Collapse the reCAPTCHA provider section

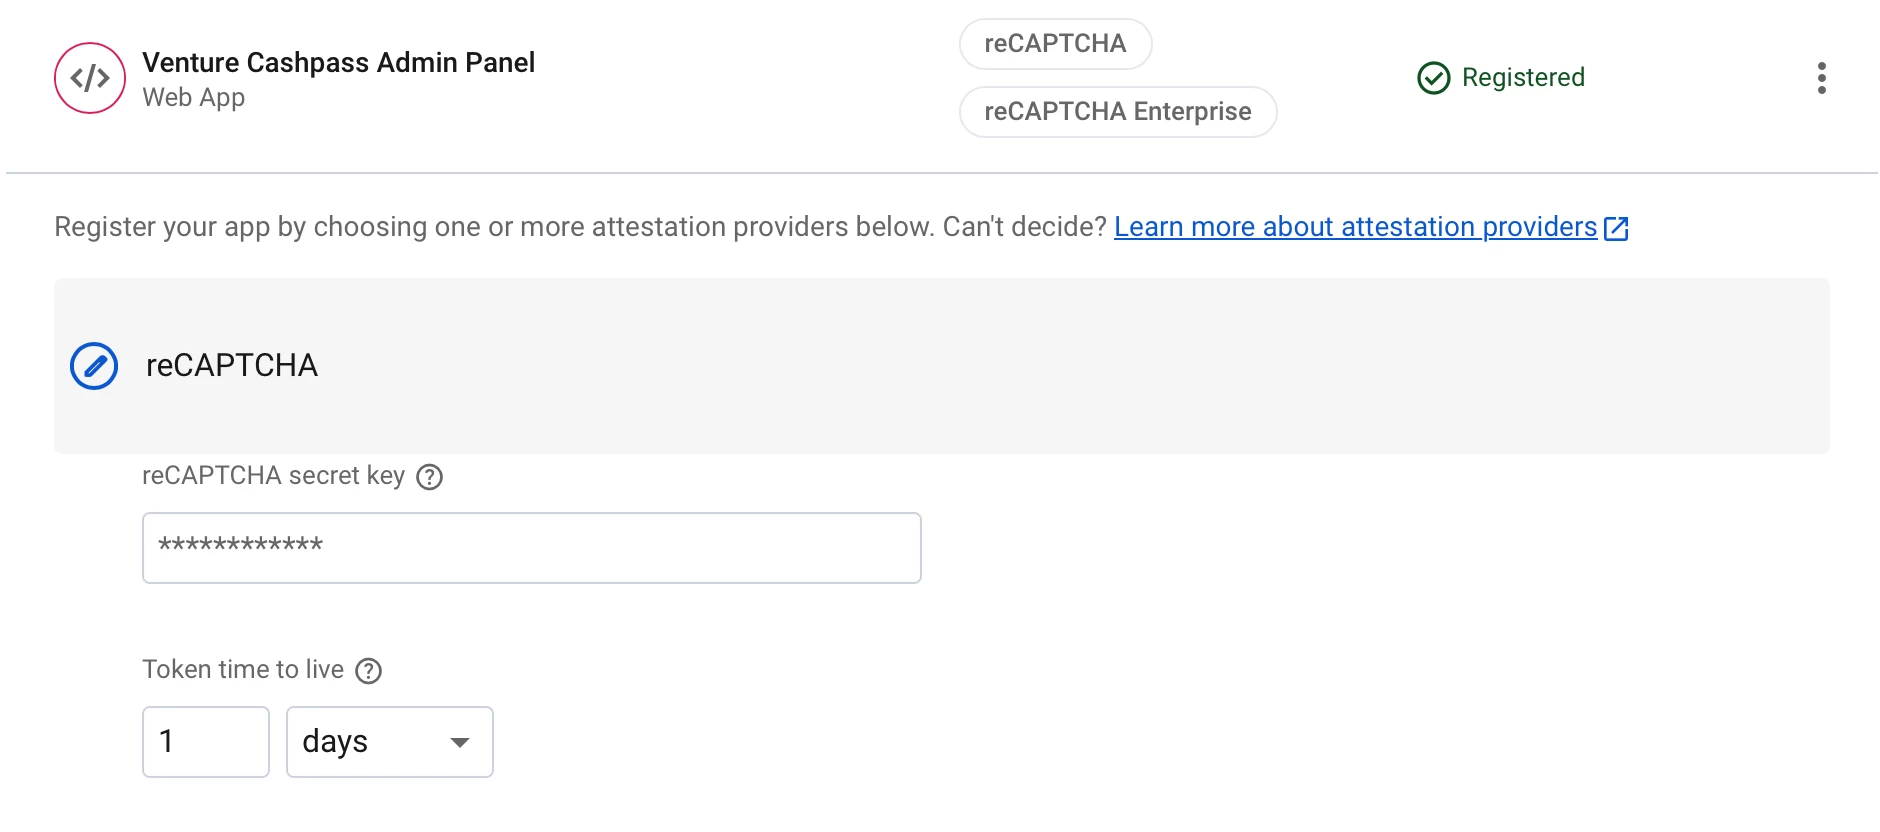coord(942,366)
